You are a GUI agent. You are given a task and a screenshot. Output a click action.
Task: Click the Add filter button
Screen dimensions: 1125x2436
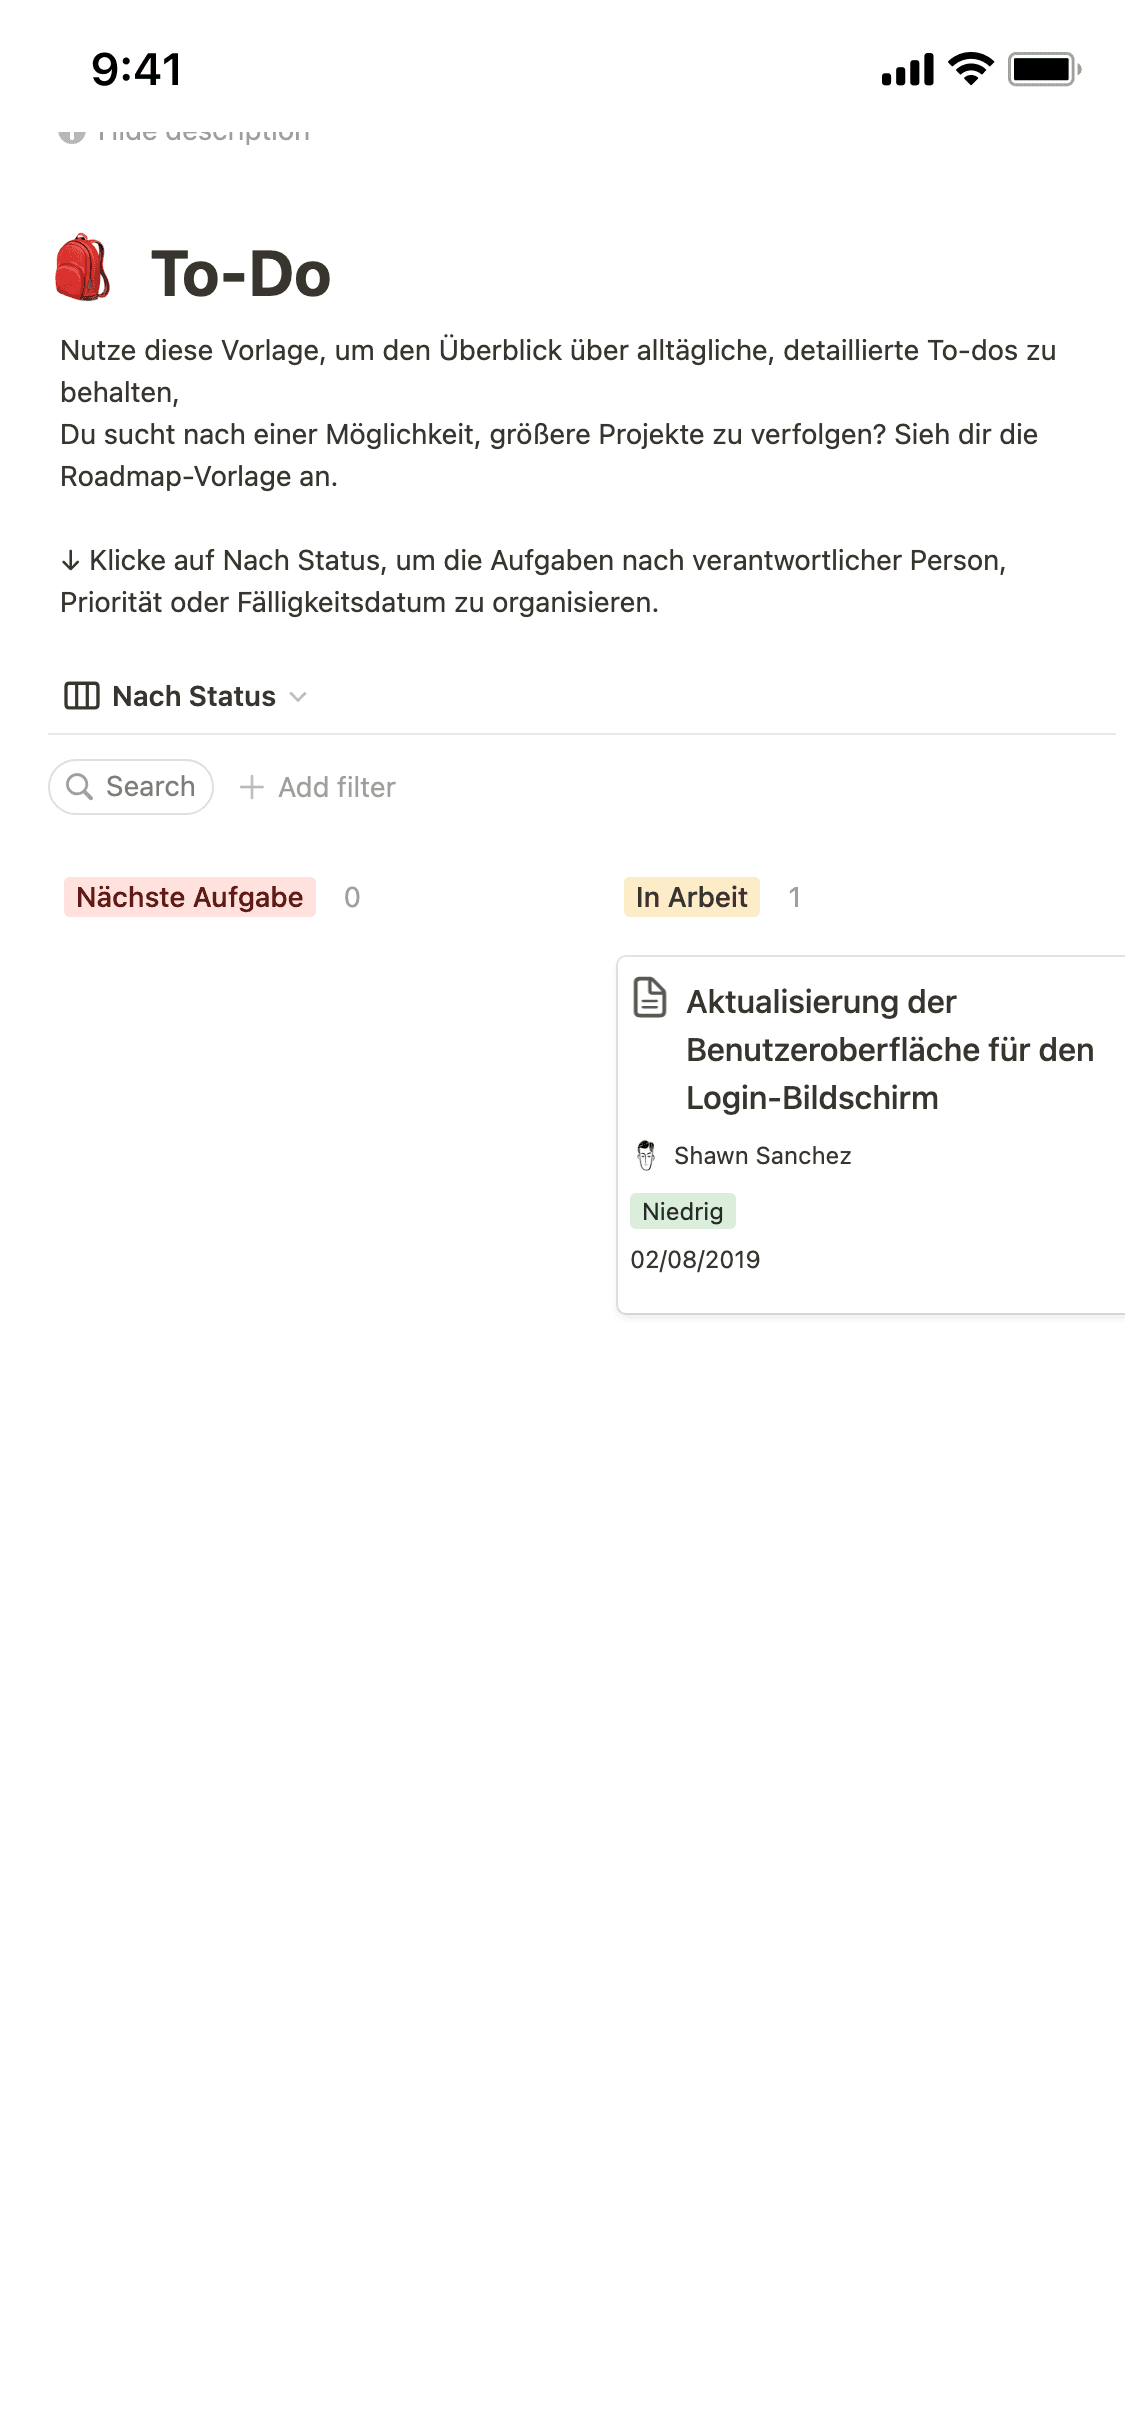[x=318, y=787]
